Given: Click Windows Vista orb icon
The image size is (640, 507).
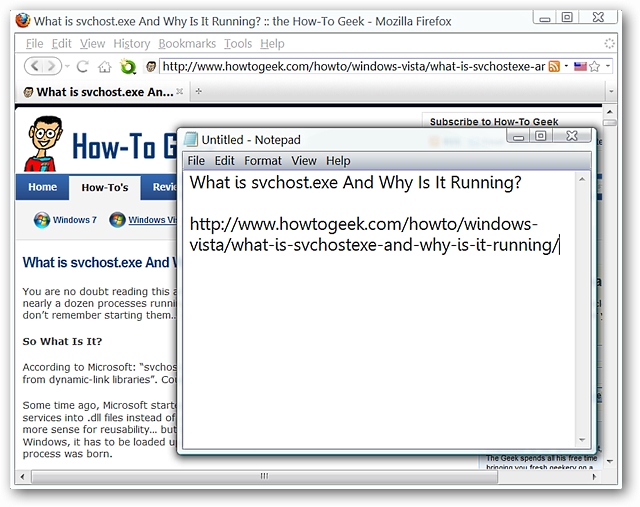Looking at the screenshot, I should [x=118, y=220].
